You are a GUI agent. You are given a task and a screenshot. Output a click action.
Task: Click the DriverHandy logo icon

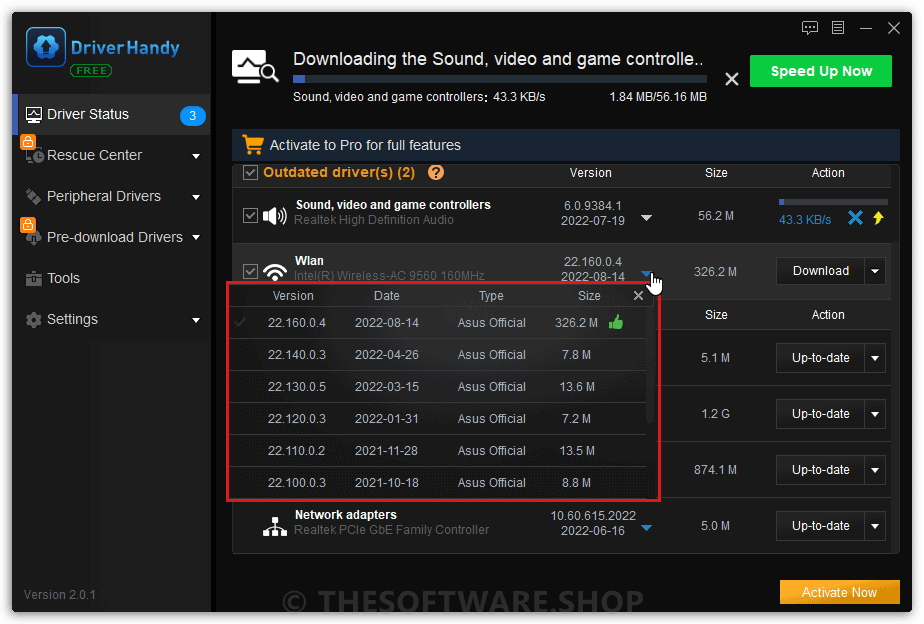[46, 47]
